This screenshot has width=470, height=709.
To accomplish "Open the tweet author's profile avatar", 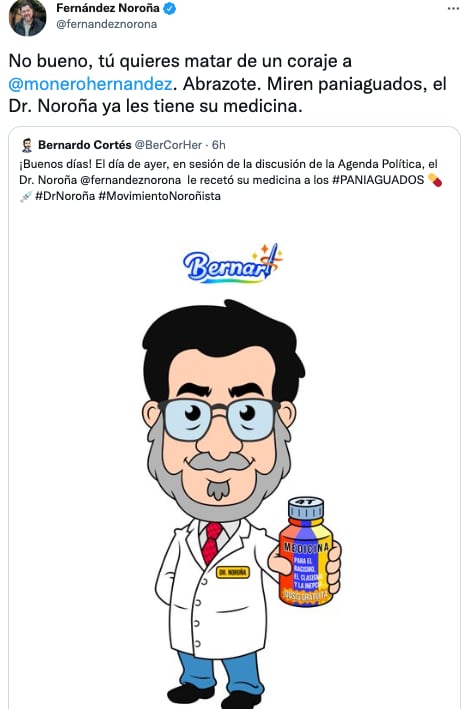I will pyautogui.click(x=27, y=19).
